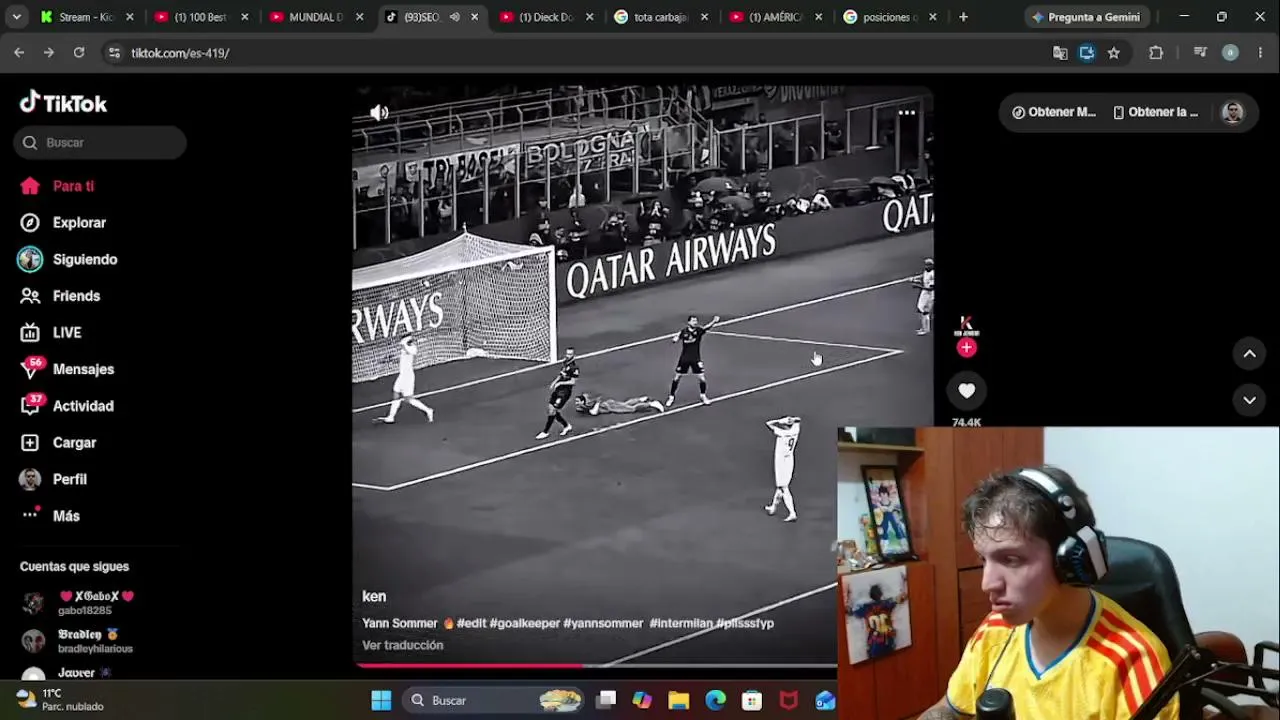Open the ken creator name on video
1280x720 pixels.
point(374,597)
